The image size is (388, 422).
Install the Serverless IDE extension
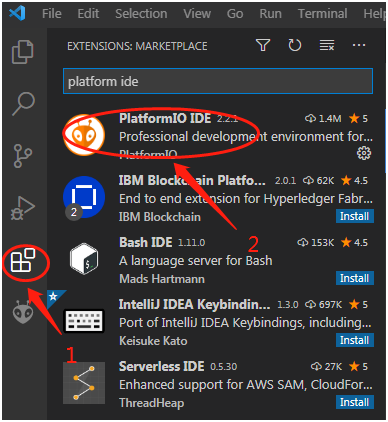tap(355, 402)
